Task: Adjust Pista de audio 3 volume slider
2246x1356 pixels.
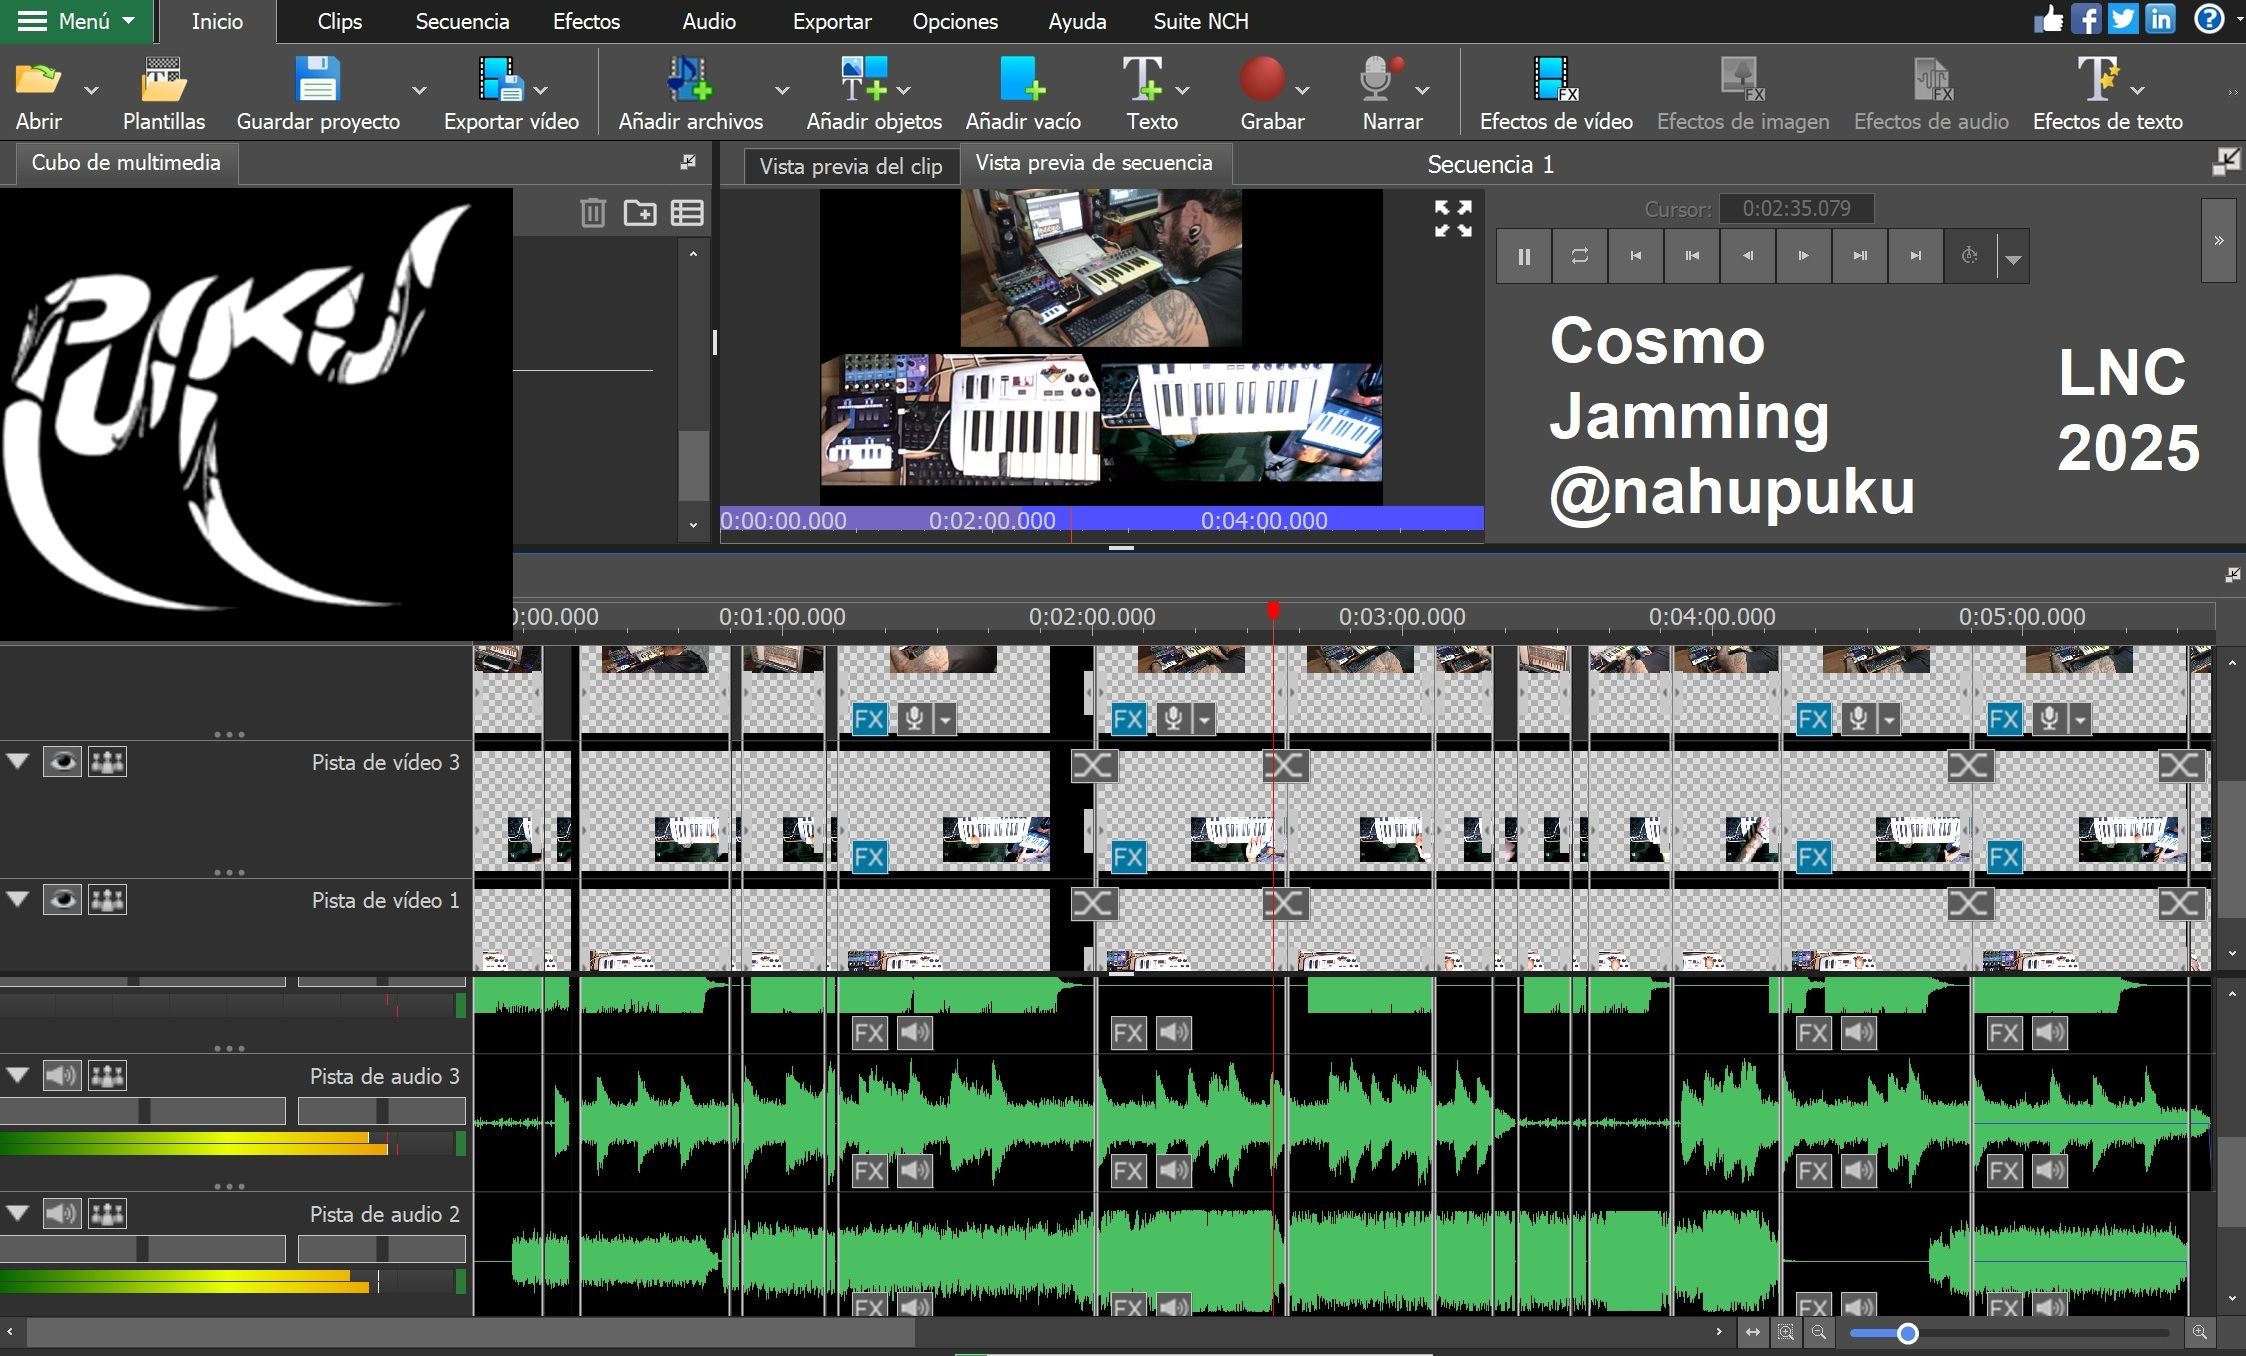Action: [x=143, y=1110]
